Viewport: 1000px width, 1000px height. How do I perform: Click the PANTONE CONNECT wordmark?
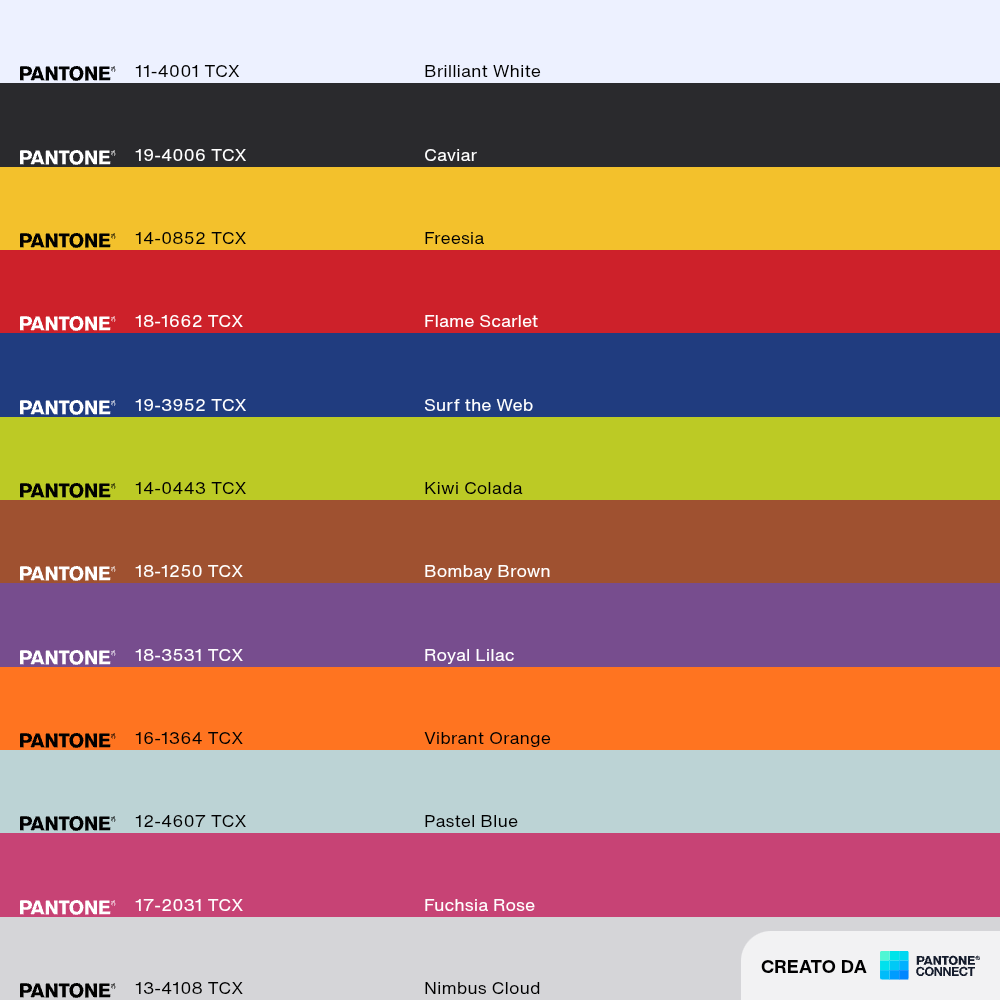(947, 966)
